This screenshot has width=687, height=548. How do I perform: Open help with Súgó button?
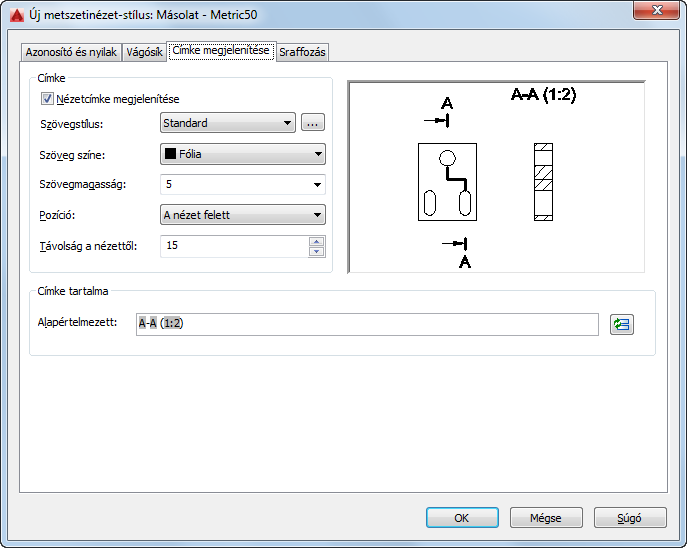[630, 518]
